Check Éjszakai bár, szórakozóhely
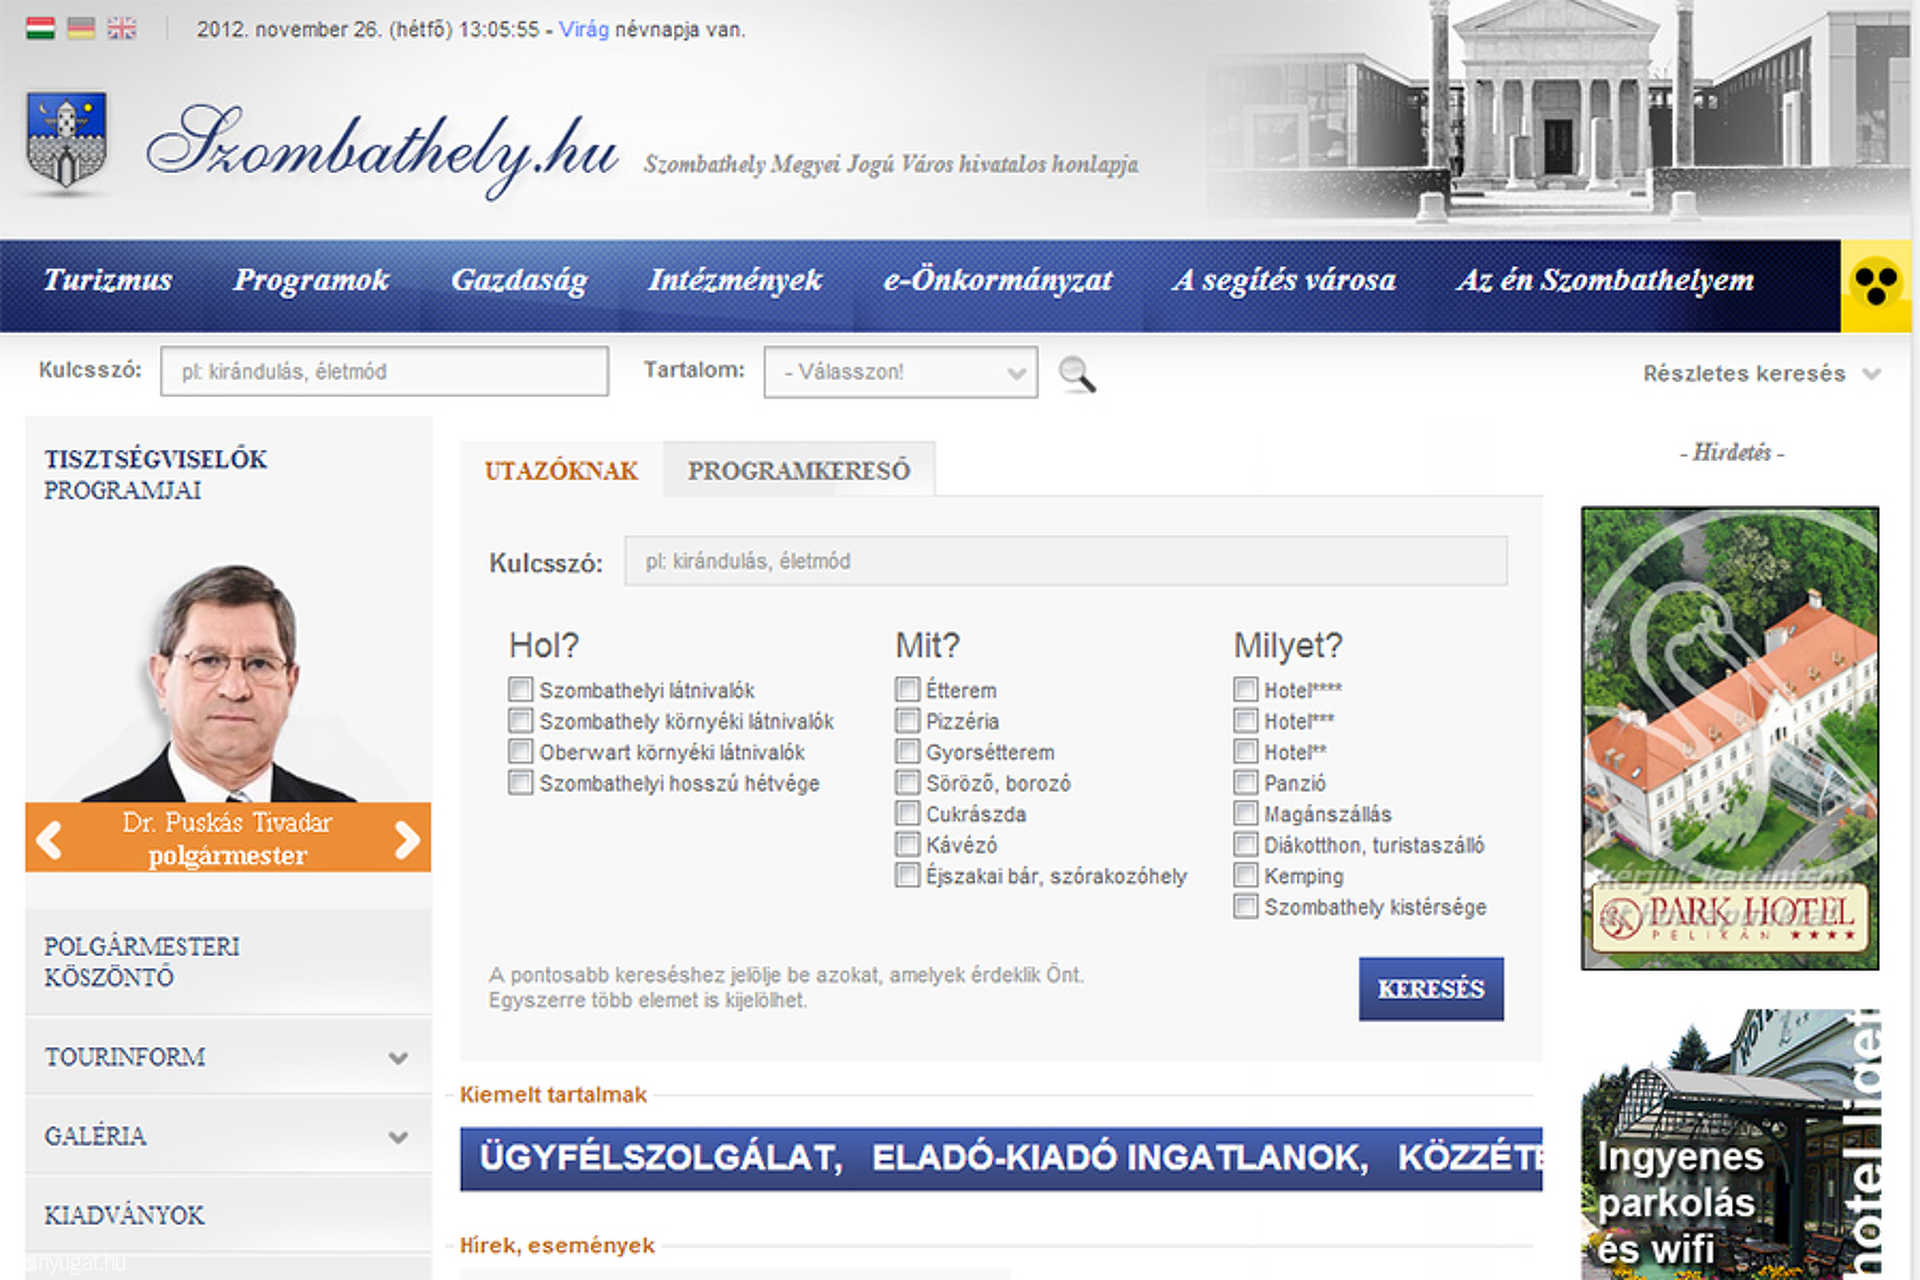 point(907,875)
